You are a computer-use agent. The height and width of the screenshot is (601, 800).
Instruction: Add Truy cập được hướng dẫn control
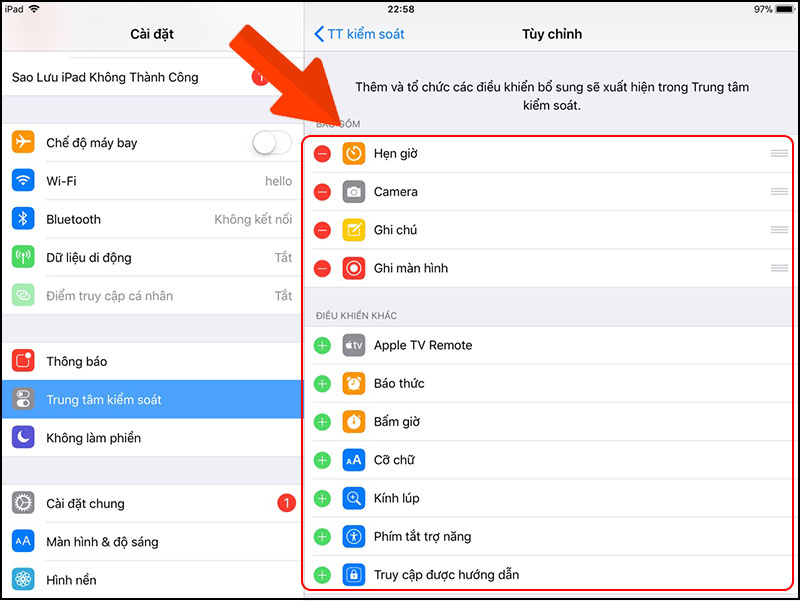tap(322, 575)
